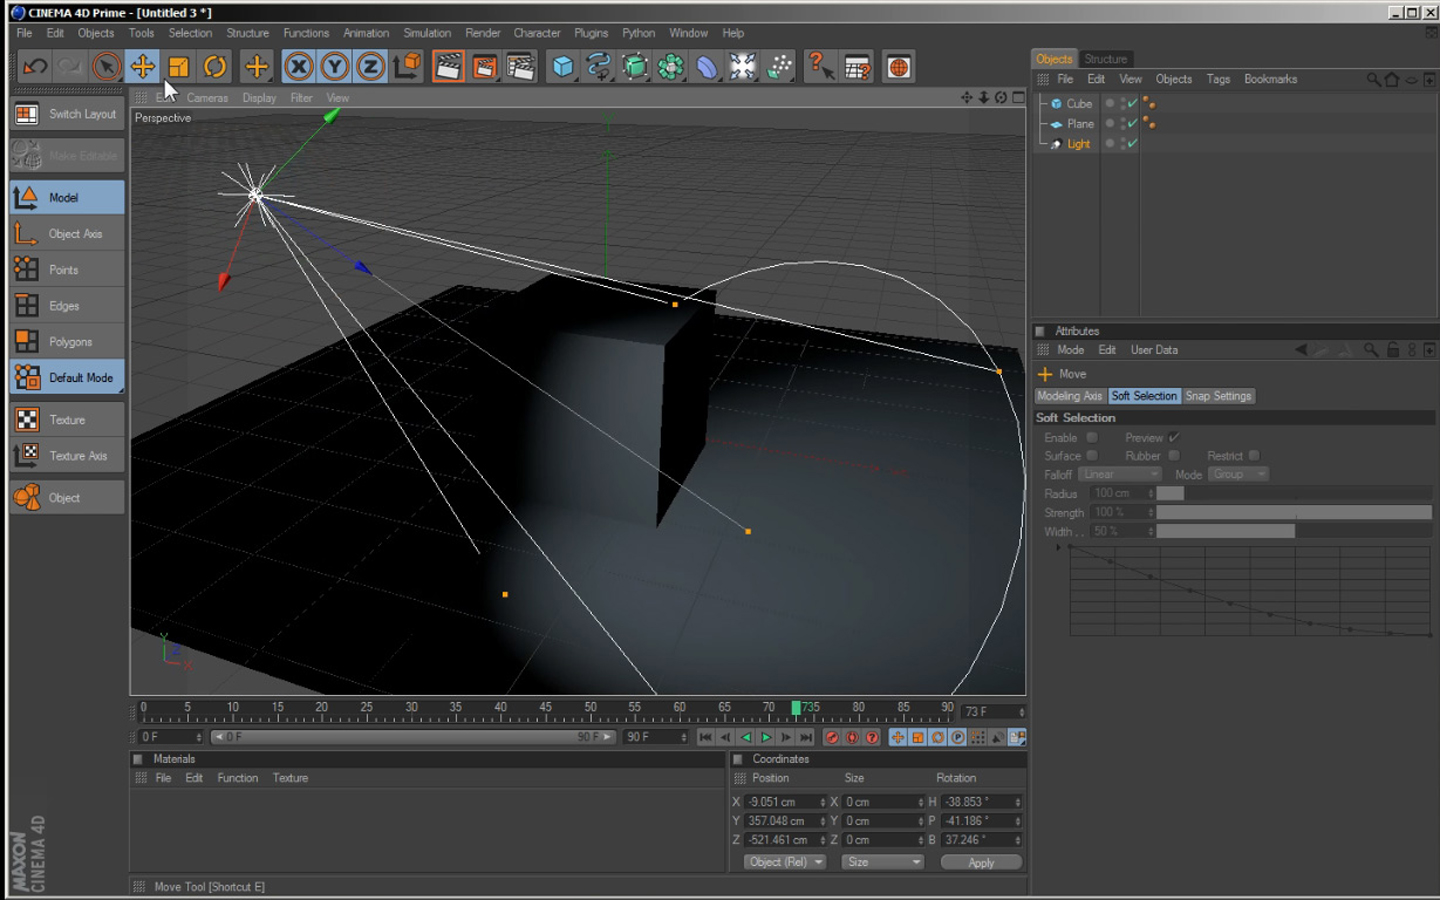This screenshot has height=900, width=1440.
Task: Switch to Points mode in left toolbar
Action: [64, 269]
